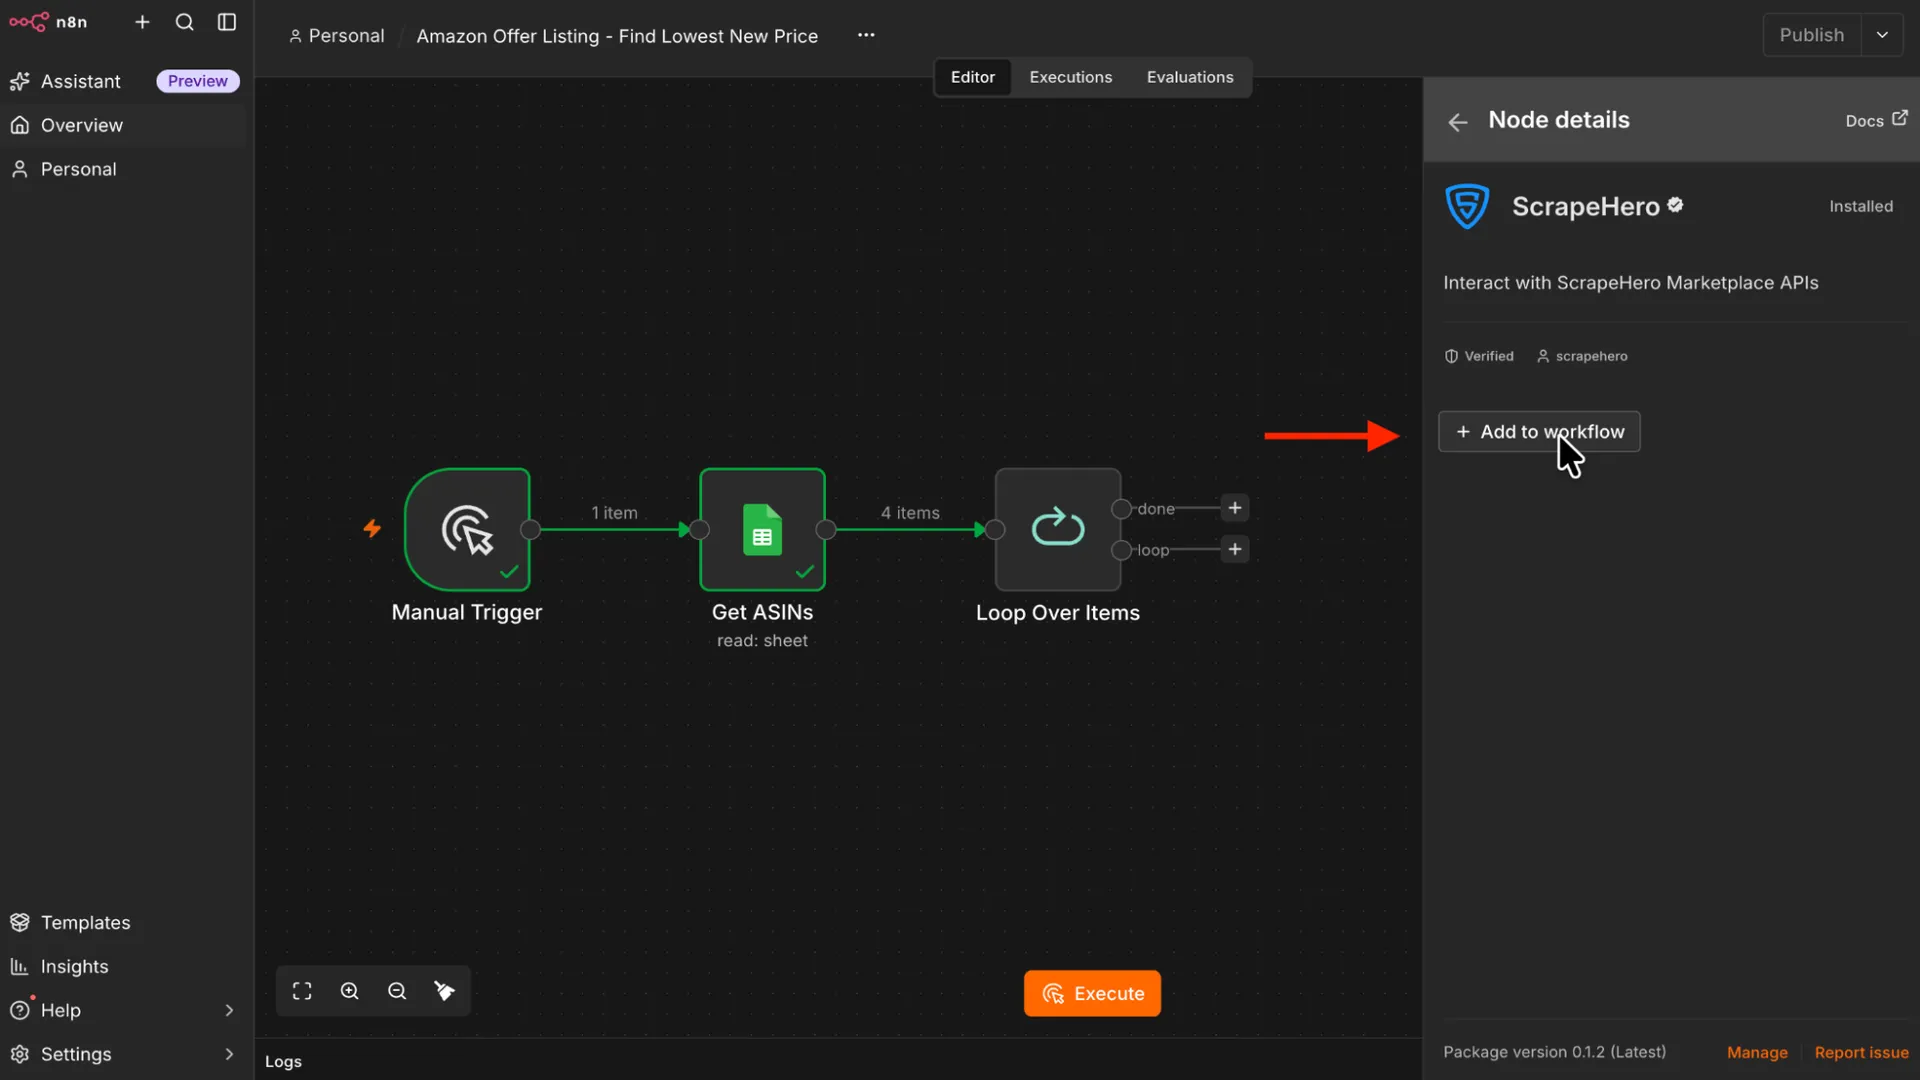
Task: Click the Installed status label
Action: (x=1861, y=206)
